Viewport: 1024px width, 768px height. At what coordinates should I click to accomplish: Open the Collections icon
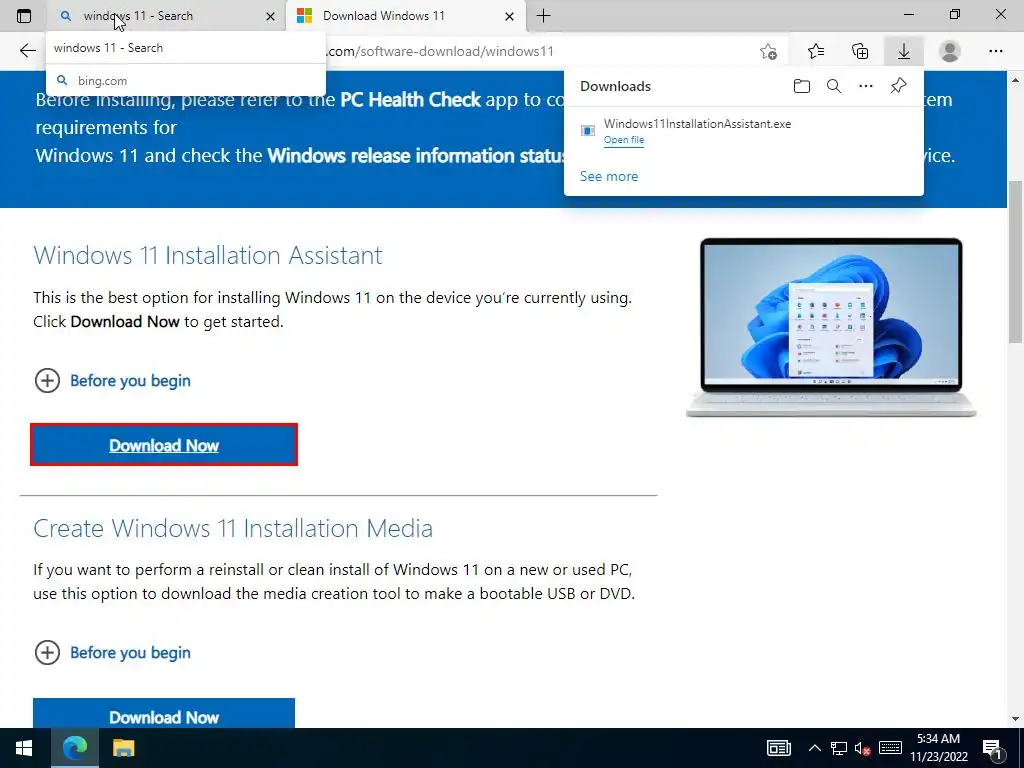(860, 51)
